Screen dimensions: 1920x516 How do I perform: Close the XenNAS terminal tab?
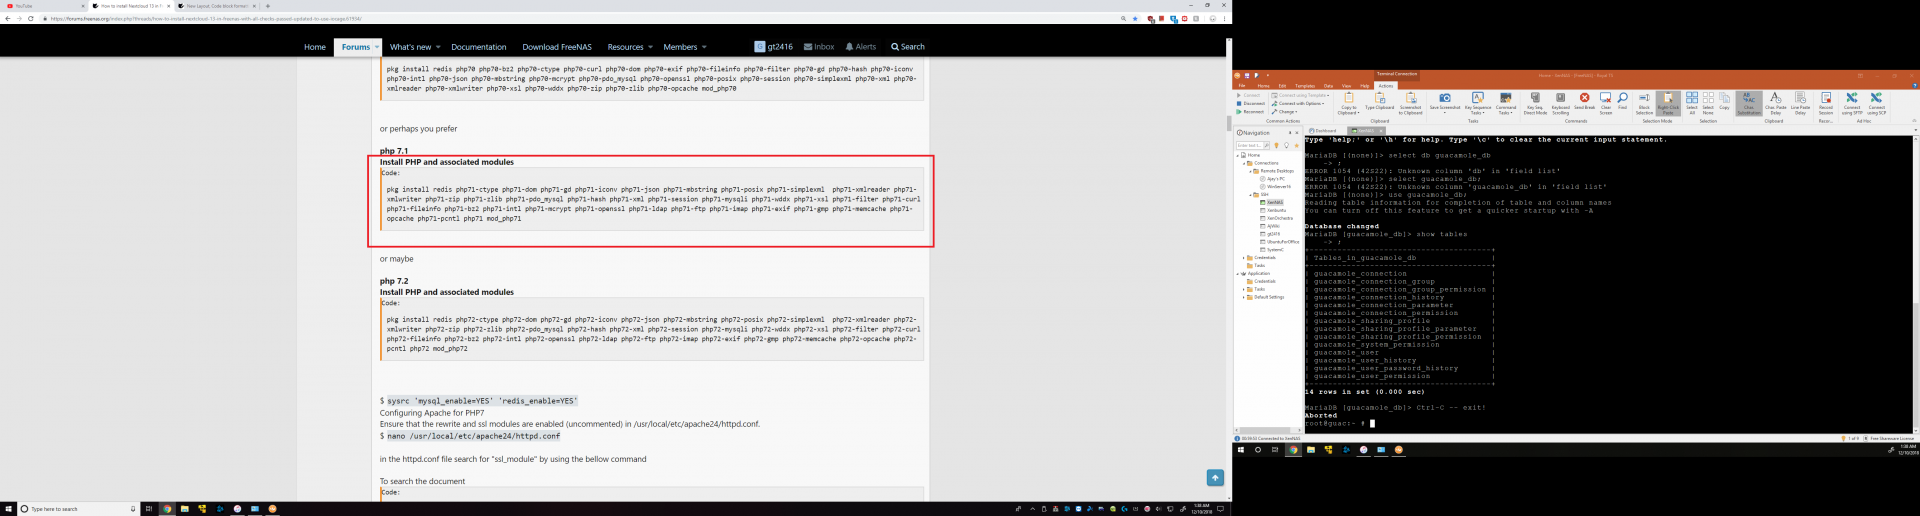(x=1381, y=131)
